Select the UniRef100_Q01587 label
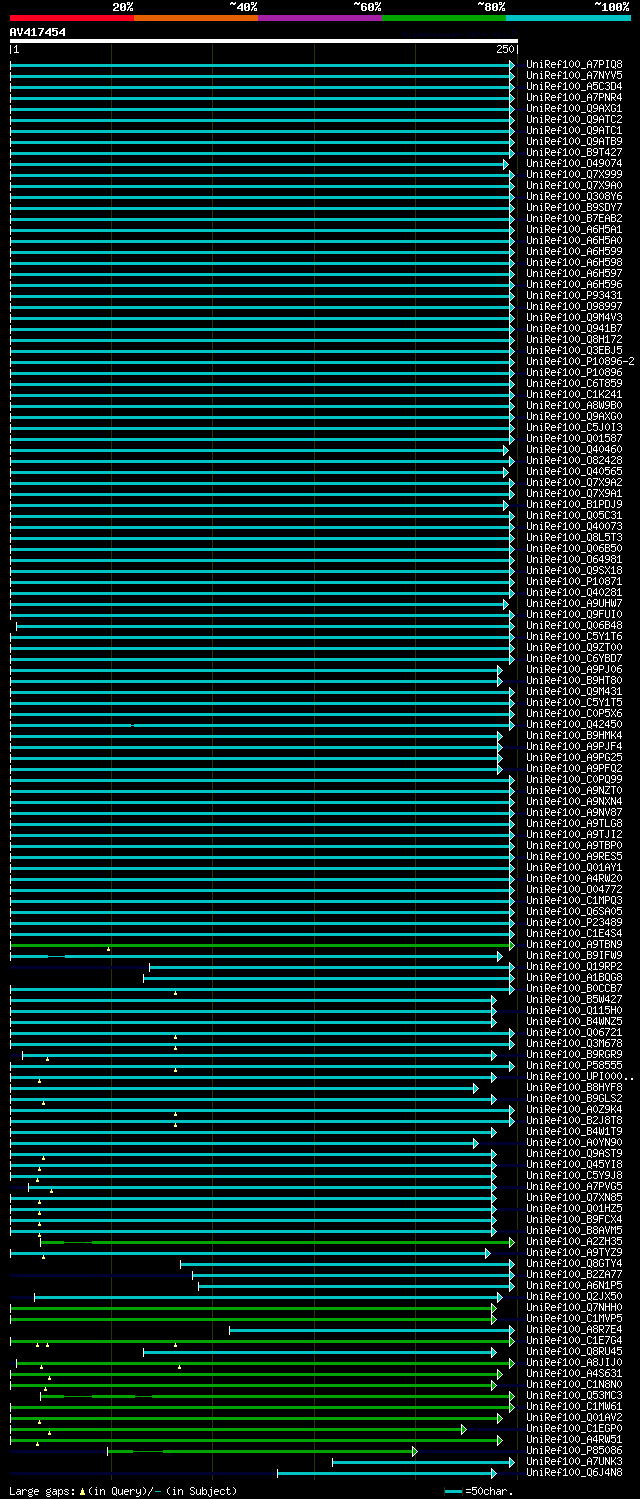640x1499 pixels. 574,438
